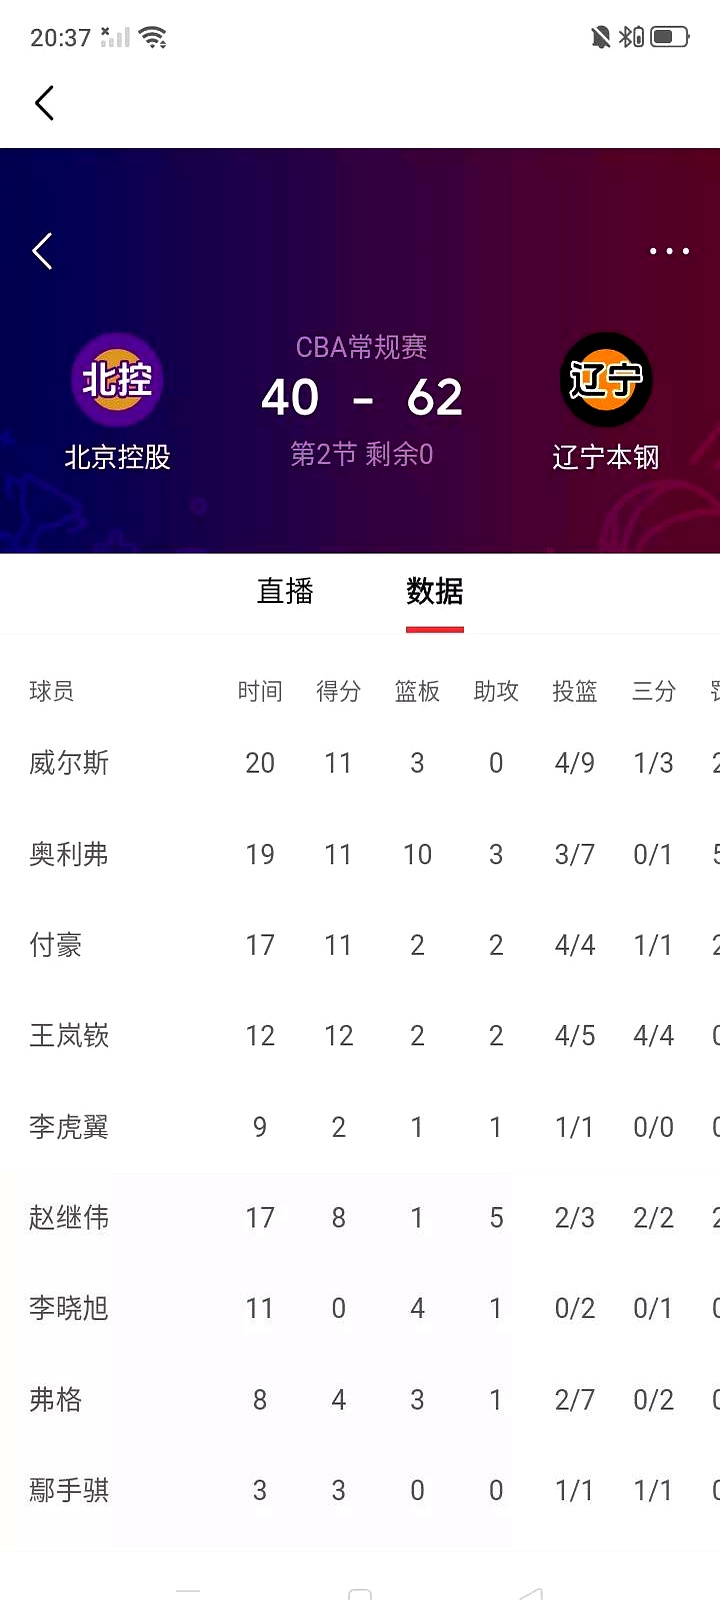
Task: Open the 辽宁本钢 team logo
Action: click(606, 381)
